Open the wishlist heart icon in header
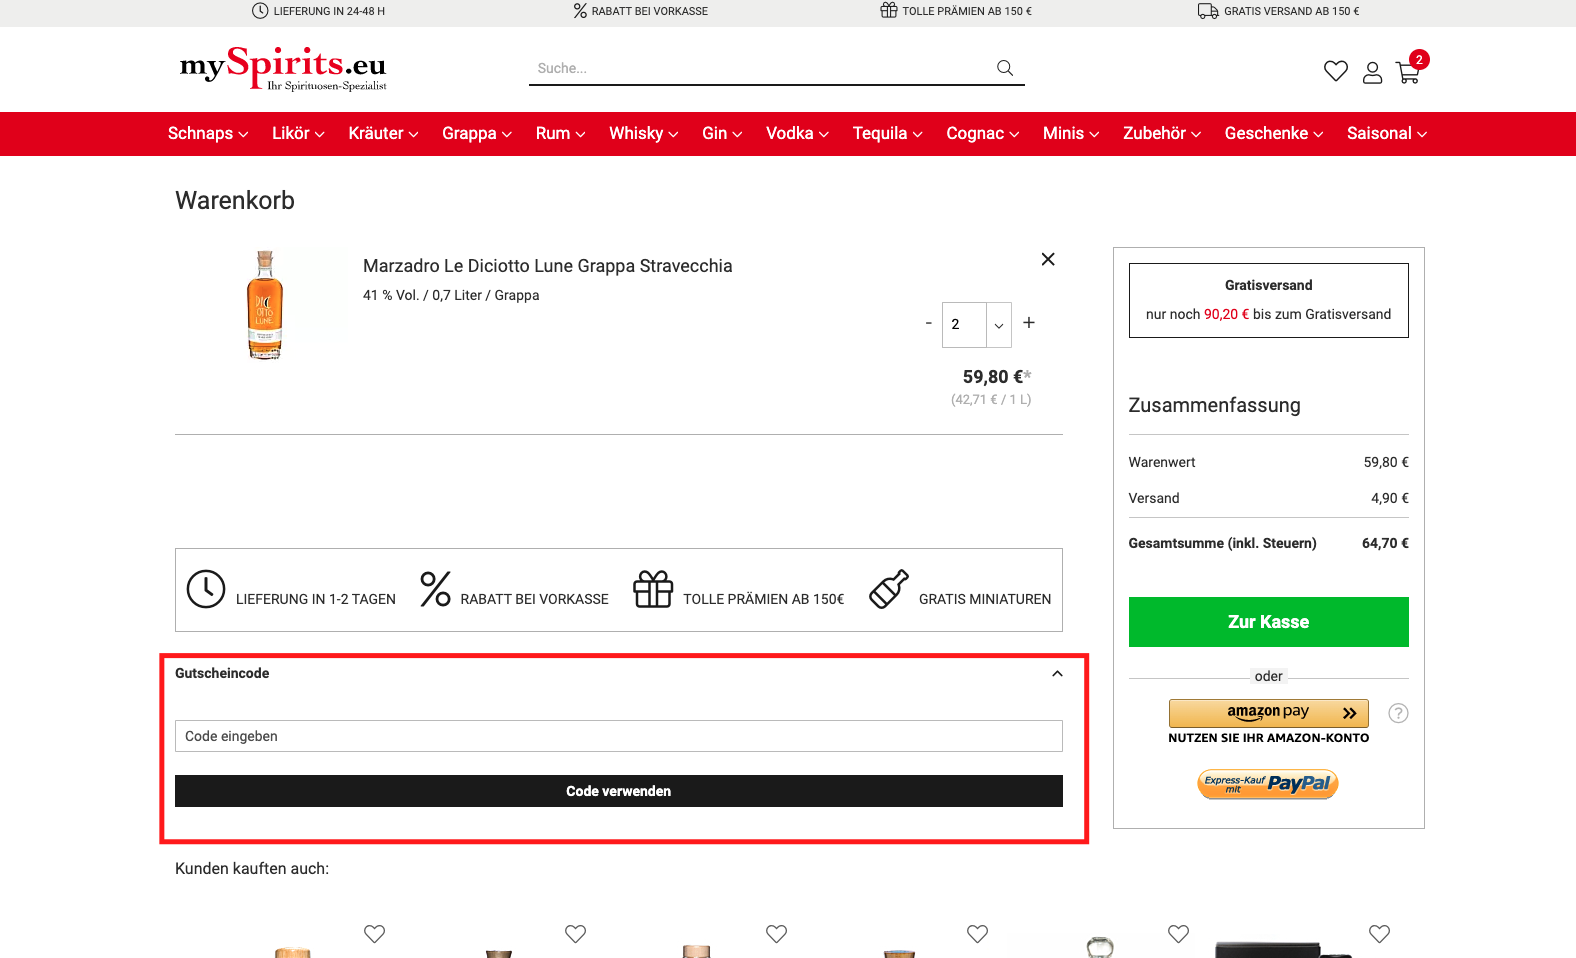The height and width of the screenshot is (958, 1576). (x=1335, y=71)
